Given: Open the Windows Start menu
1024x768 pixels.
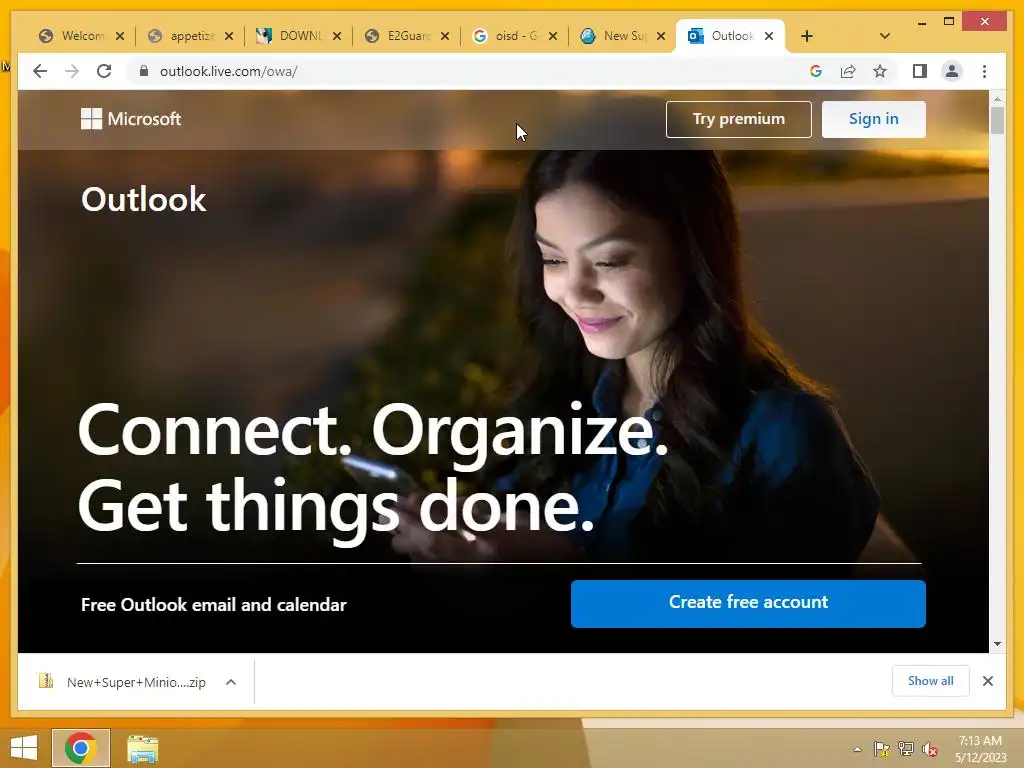Looking at the screenshot, I should coord(24,748).
